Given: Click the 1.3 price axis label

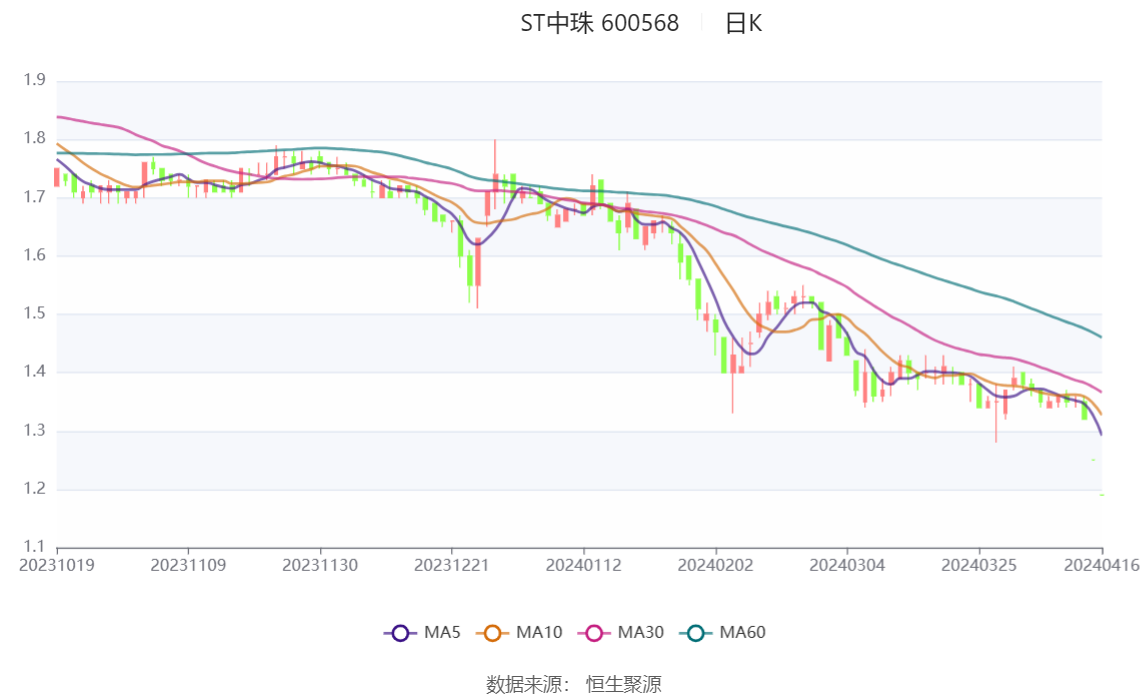Looking at the screenshot, I should [x=34, y=430].
